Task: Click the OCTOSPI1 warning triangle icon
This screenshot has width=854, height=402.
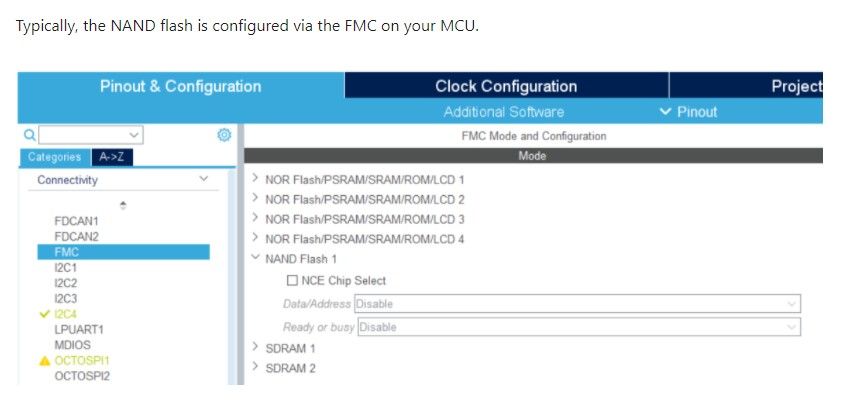Action: [45, 361]
